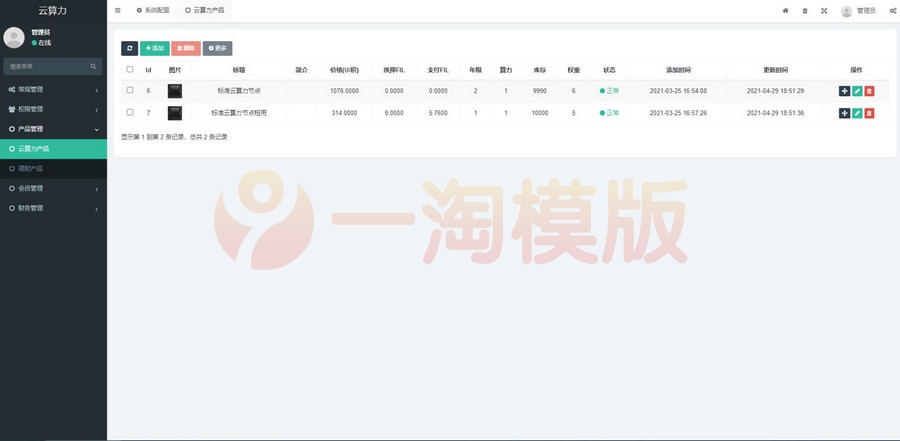The image size is (900, 441).
Task: Collapse the 产品管理 sidebar menu
Action: click(53, 129)
